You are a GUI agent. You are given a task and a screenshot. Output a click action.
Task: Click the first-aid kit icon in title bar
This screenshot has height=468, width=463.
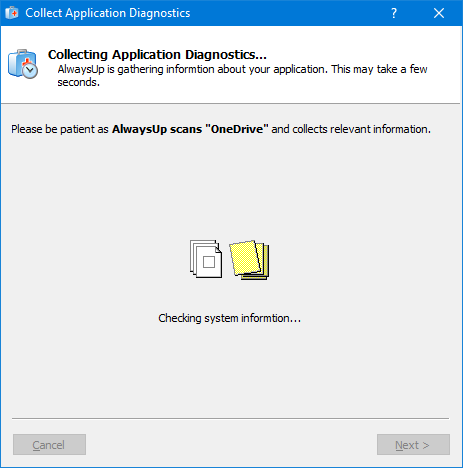pos(12,13)
